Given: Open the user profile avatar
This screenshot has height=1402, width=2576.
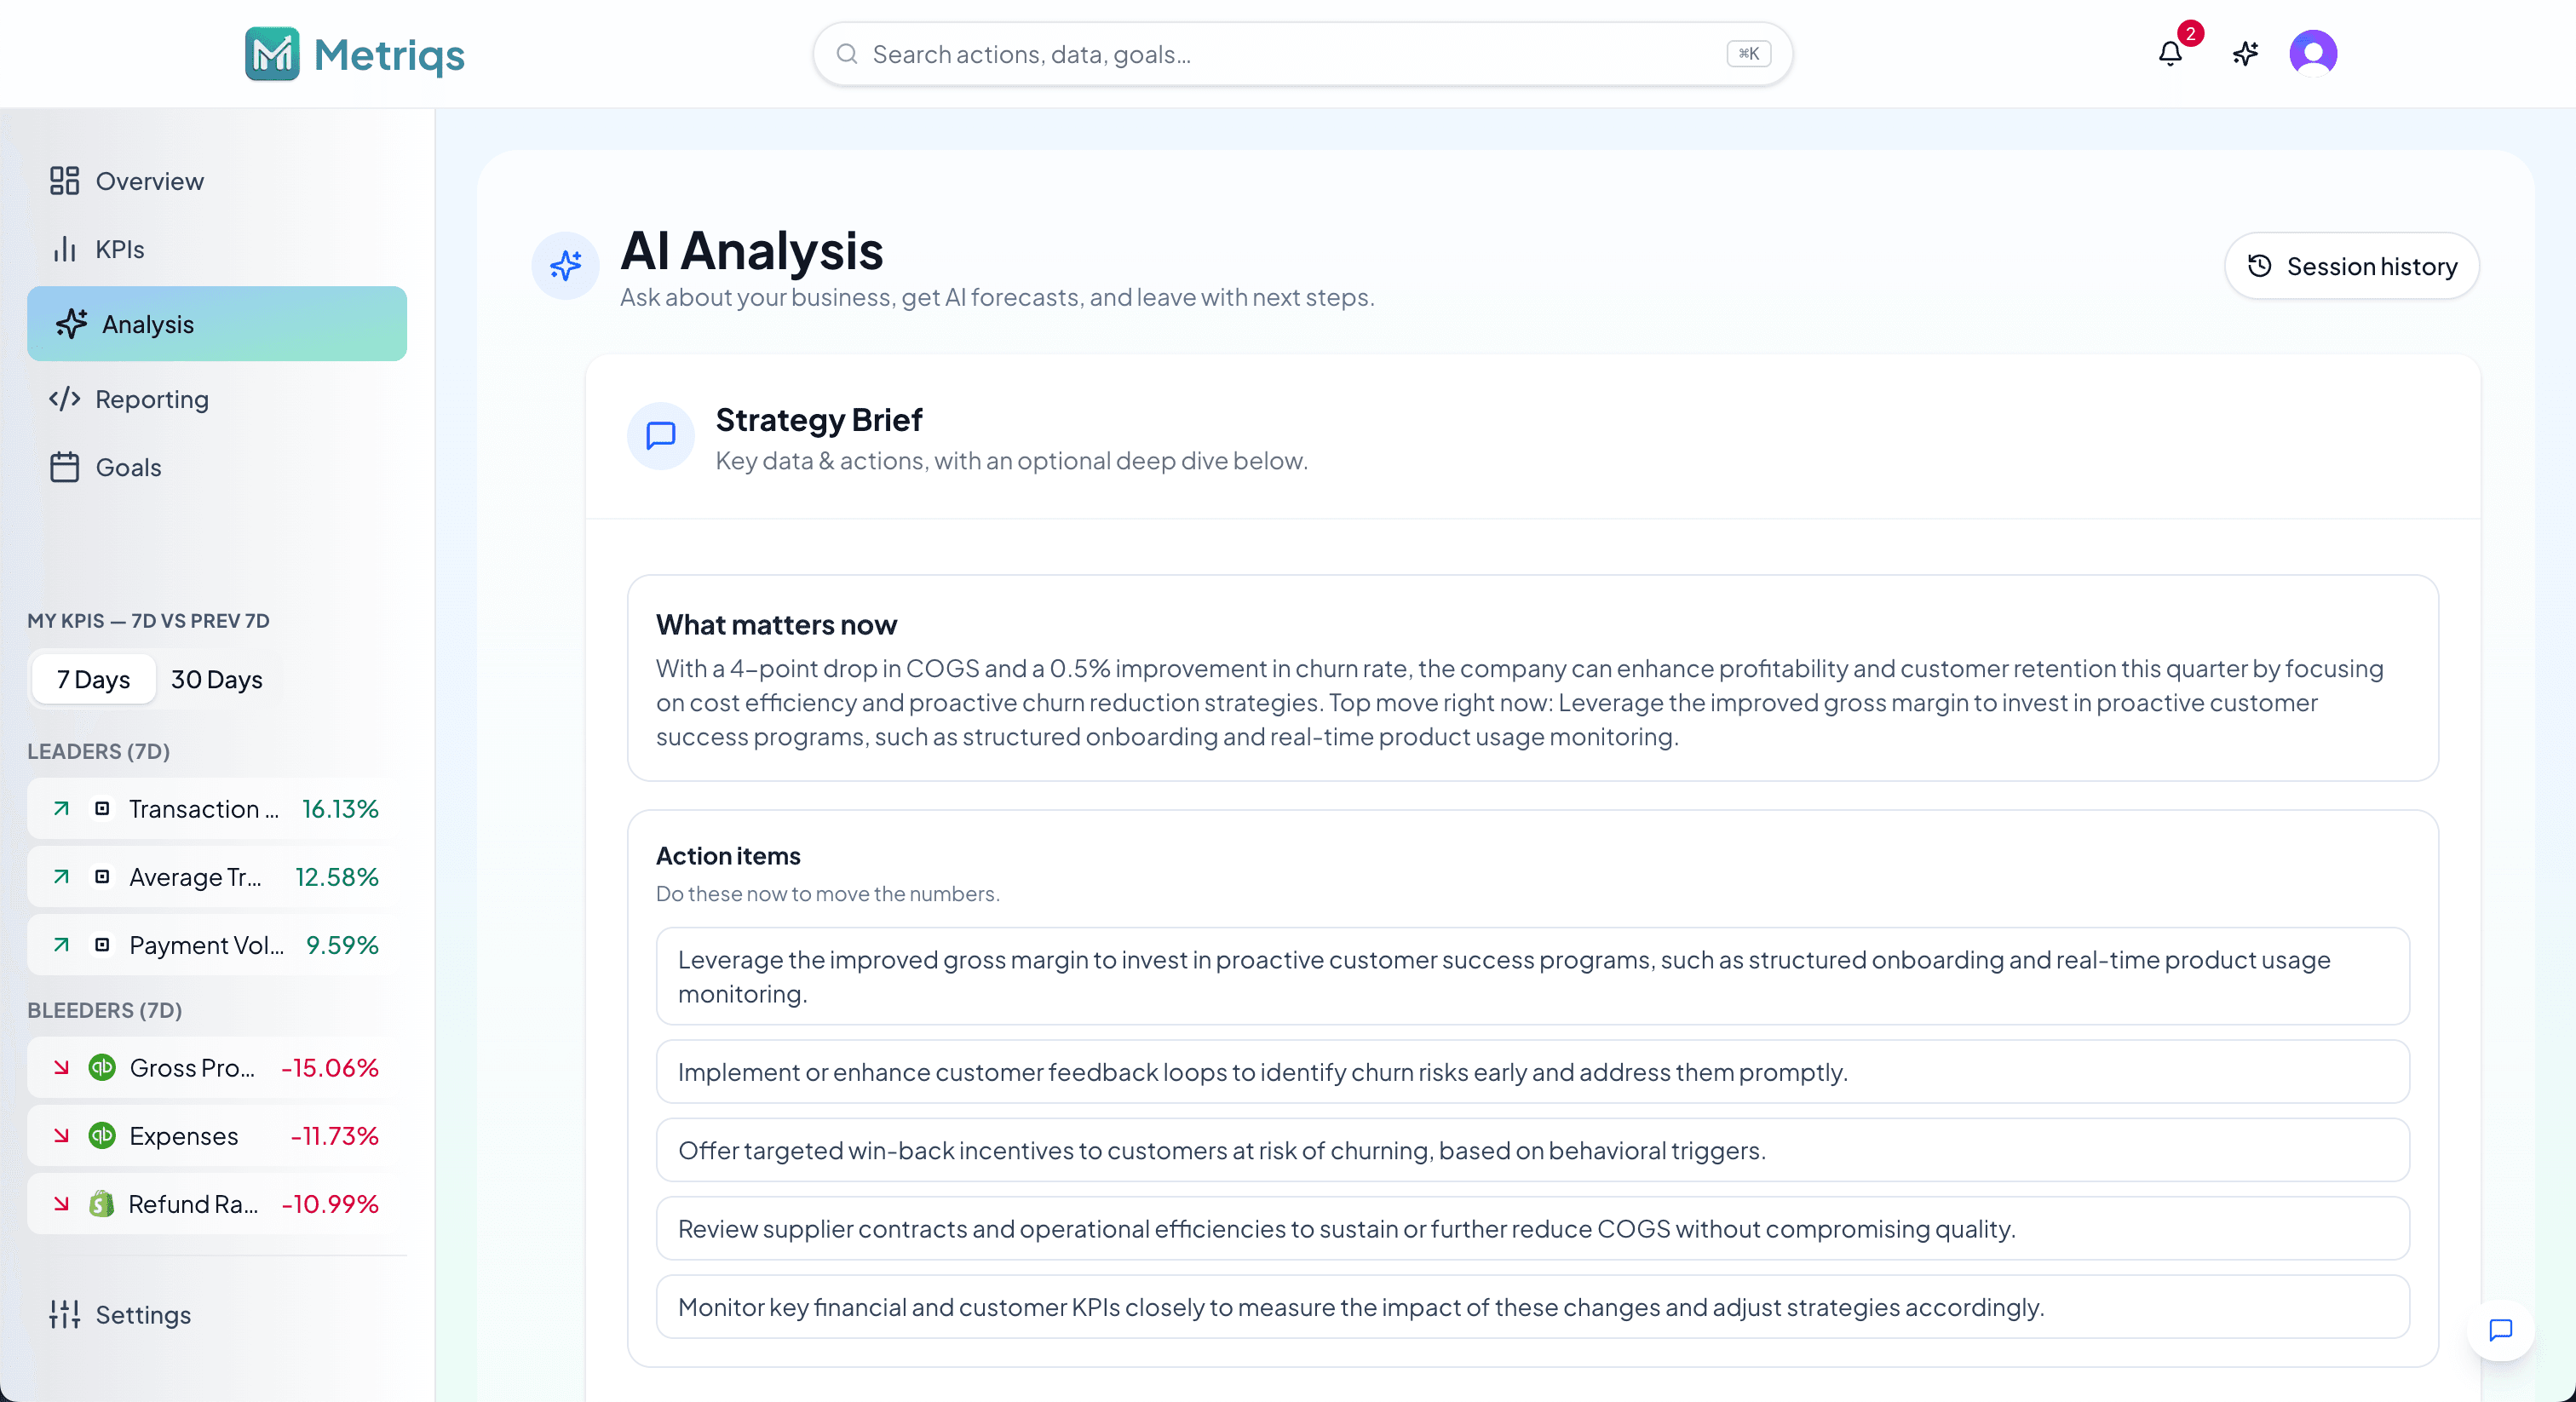Looking at the screenshot, I should [2312, 53].
